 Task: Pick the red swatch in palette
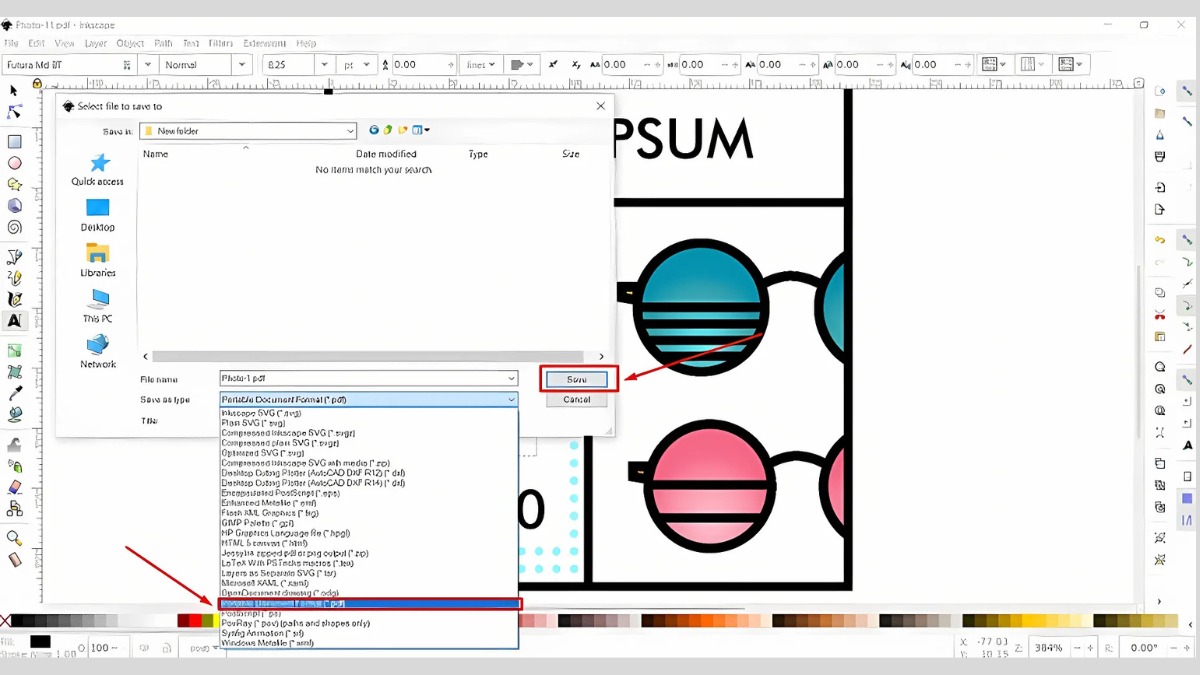(x=196, y=621)
